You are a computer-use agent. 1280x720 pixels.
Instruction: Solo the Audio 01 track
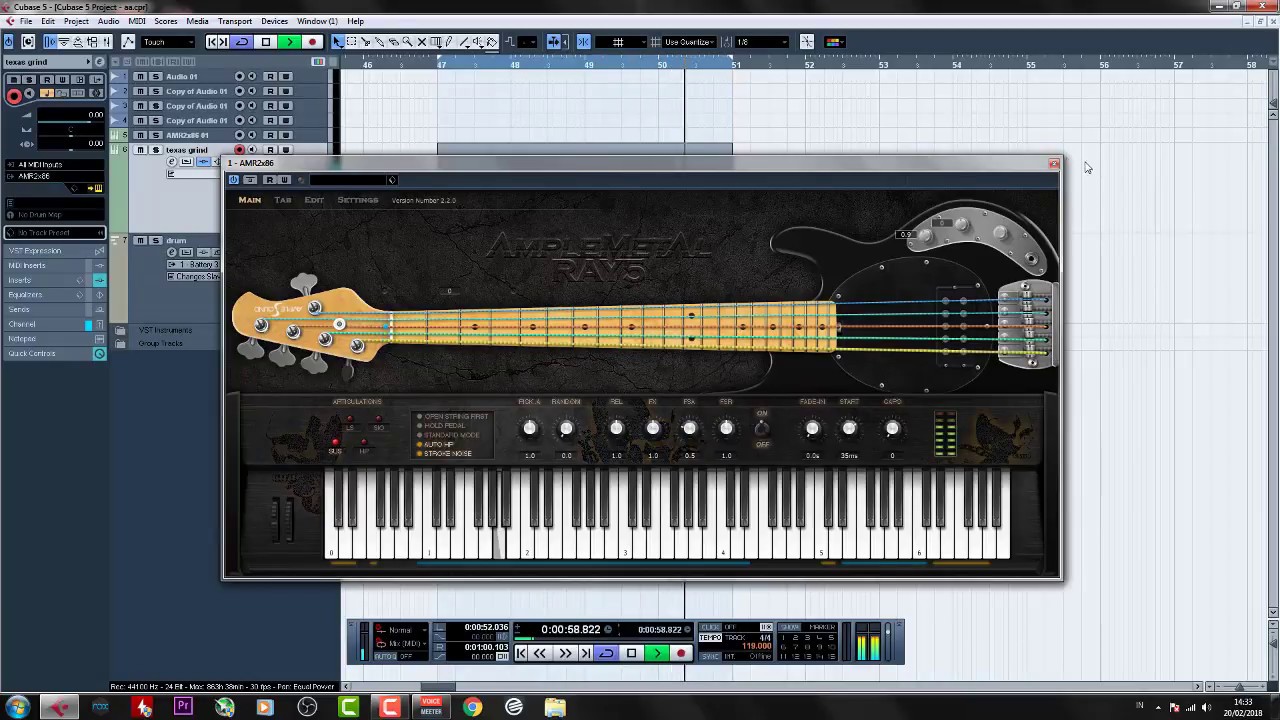(x=155, y=77)
